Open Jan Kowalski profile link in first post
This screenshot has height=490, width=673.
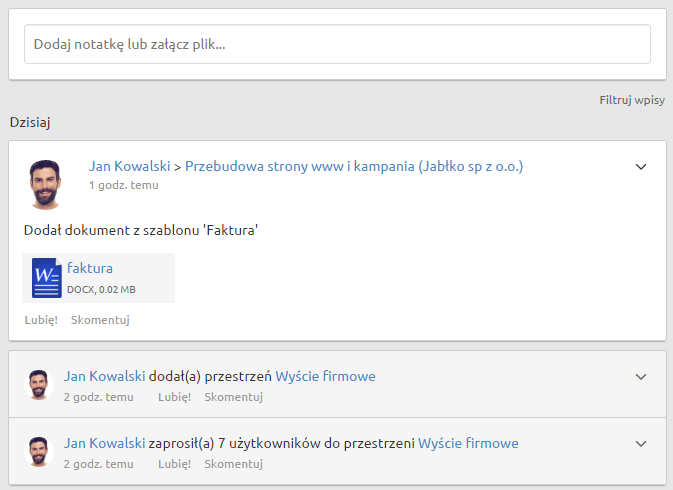point(130,166)
